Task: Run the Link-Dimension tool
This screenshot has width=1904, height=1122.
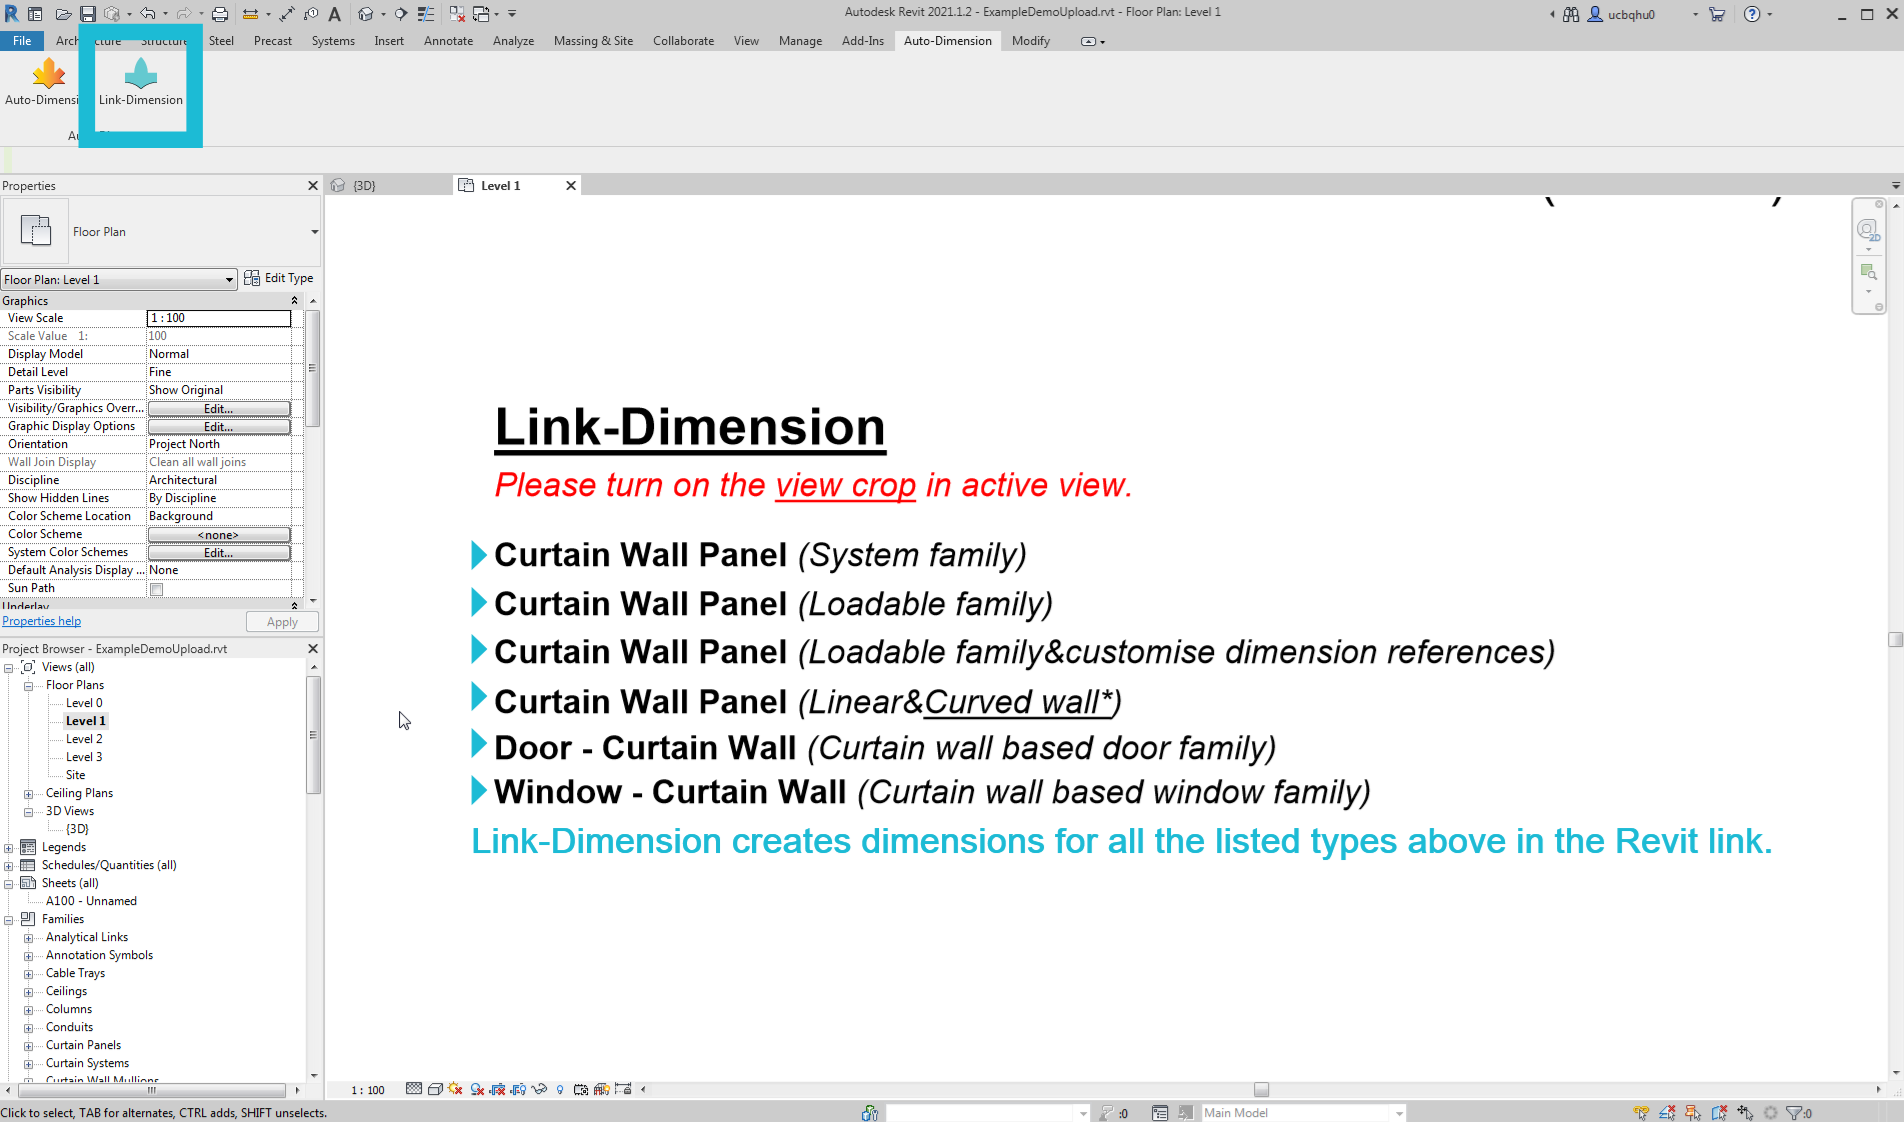Action: (141, 82)
